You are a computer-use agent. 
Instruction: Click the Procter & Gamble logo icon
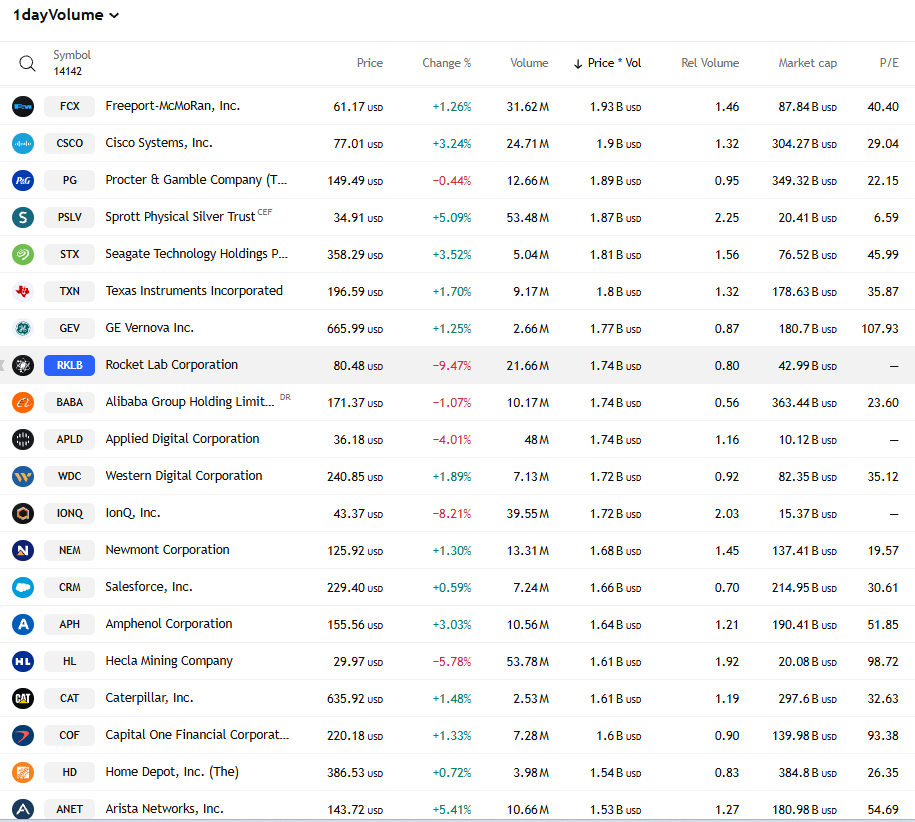point(23,180)
